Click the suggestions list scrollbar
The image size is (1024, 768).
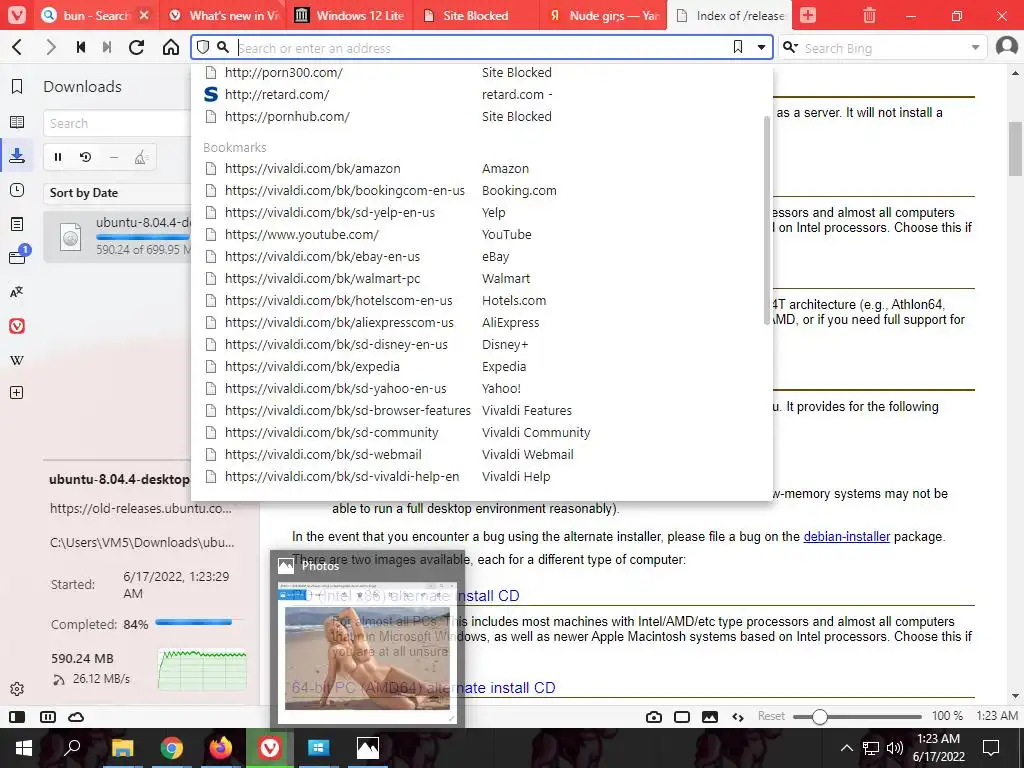pyautogui.click(x=767, y=220)
